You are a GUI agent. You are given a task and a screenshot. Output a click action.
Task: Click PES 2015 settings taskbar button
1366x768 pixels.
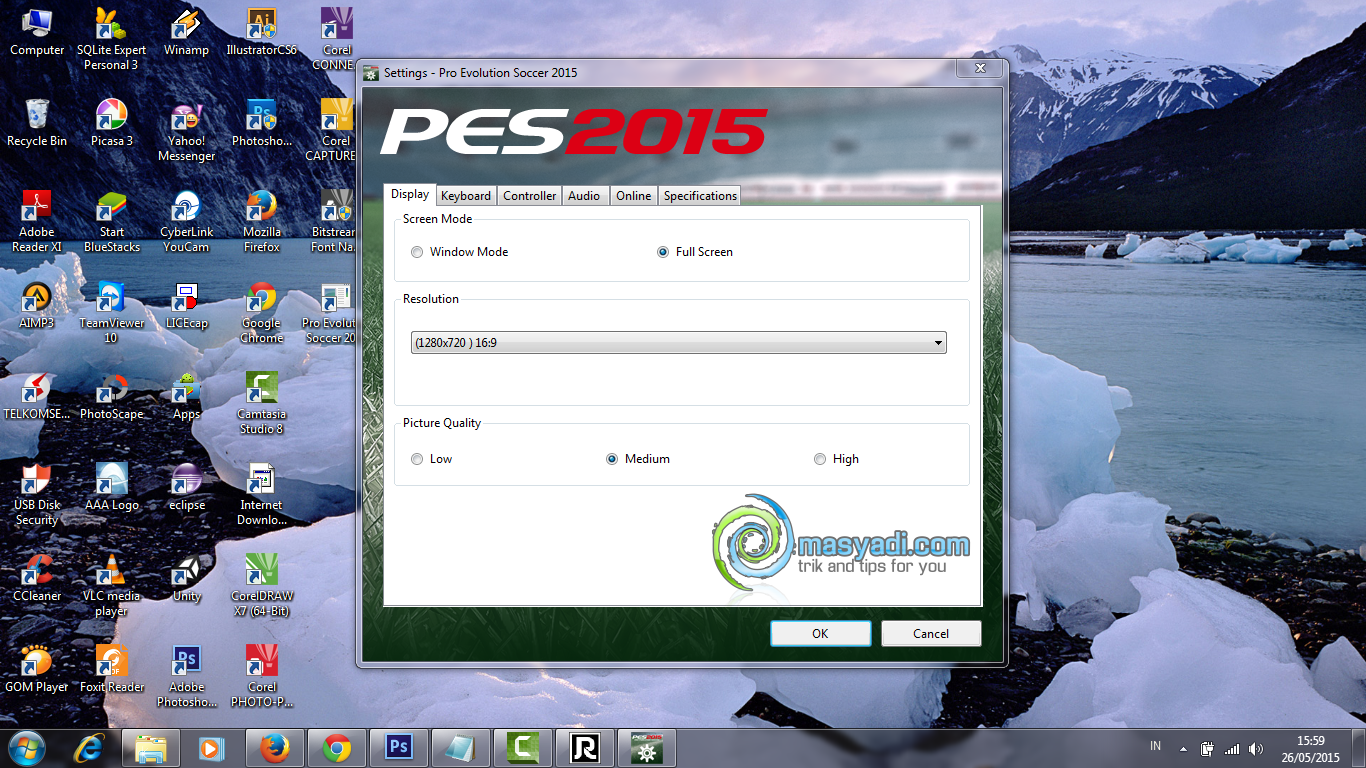(x=647, y=748)
